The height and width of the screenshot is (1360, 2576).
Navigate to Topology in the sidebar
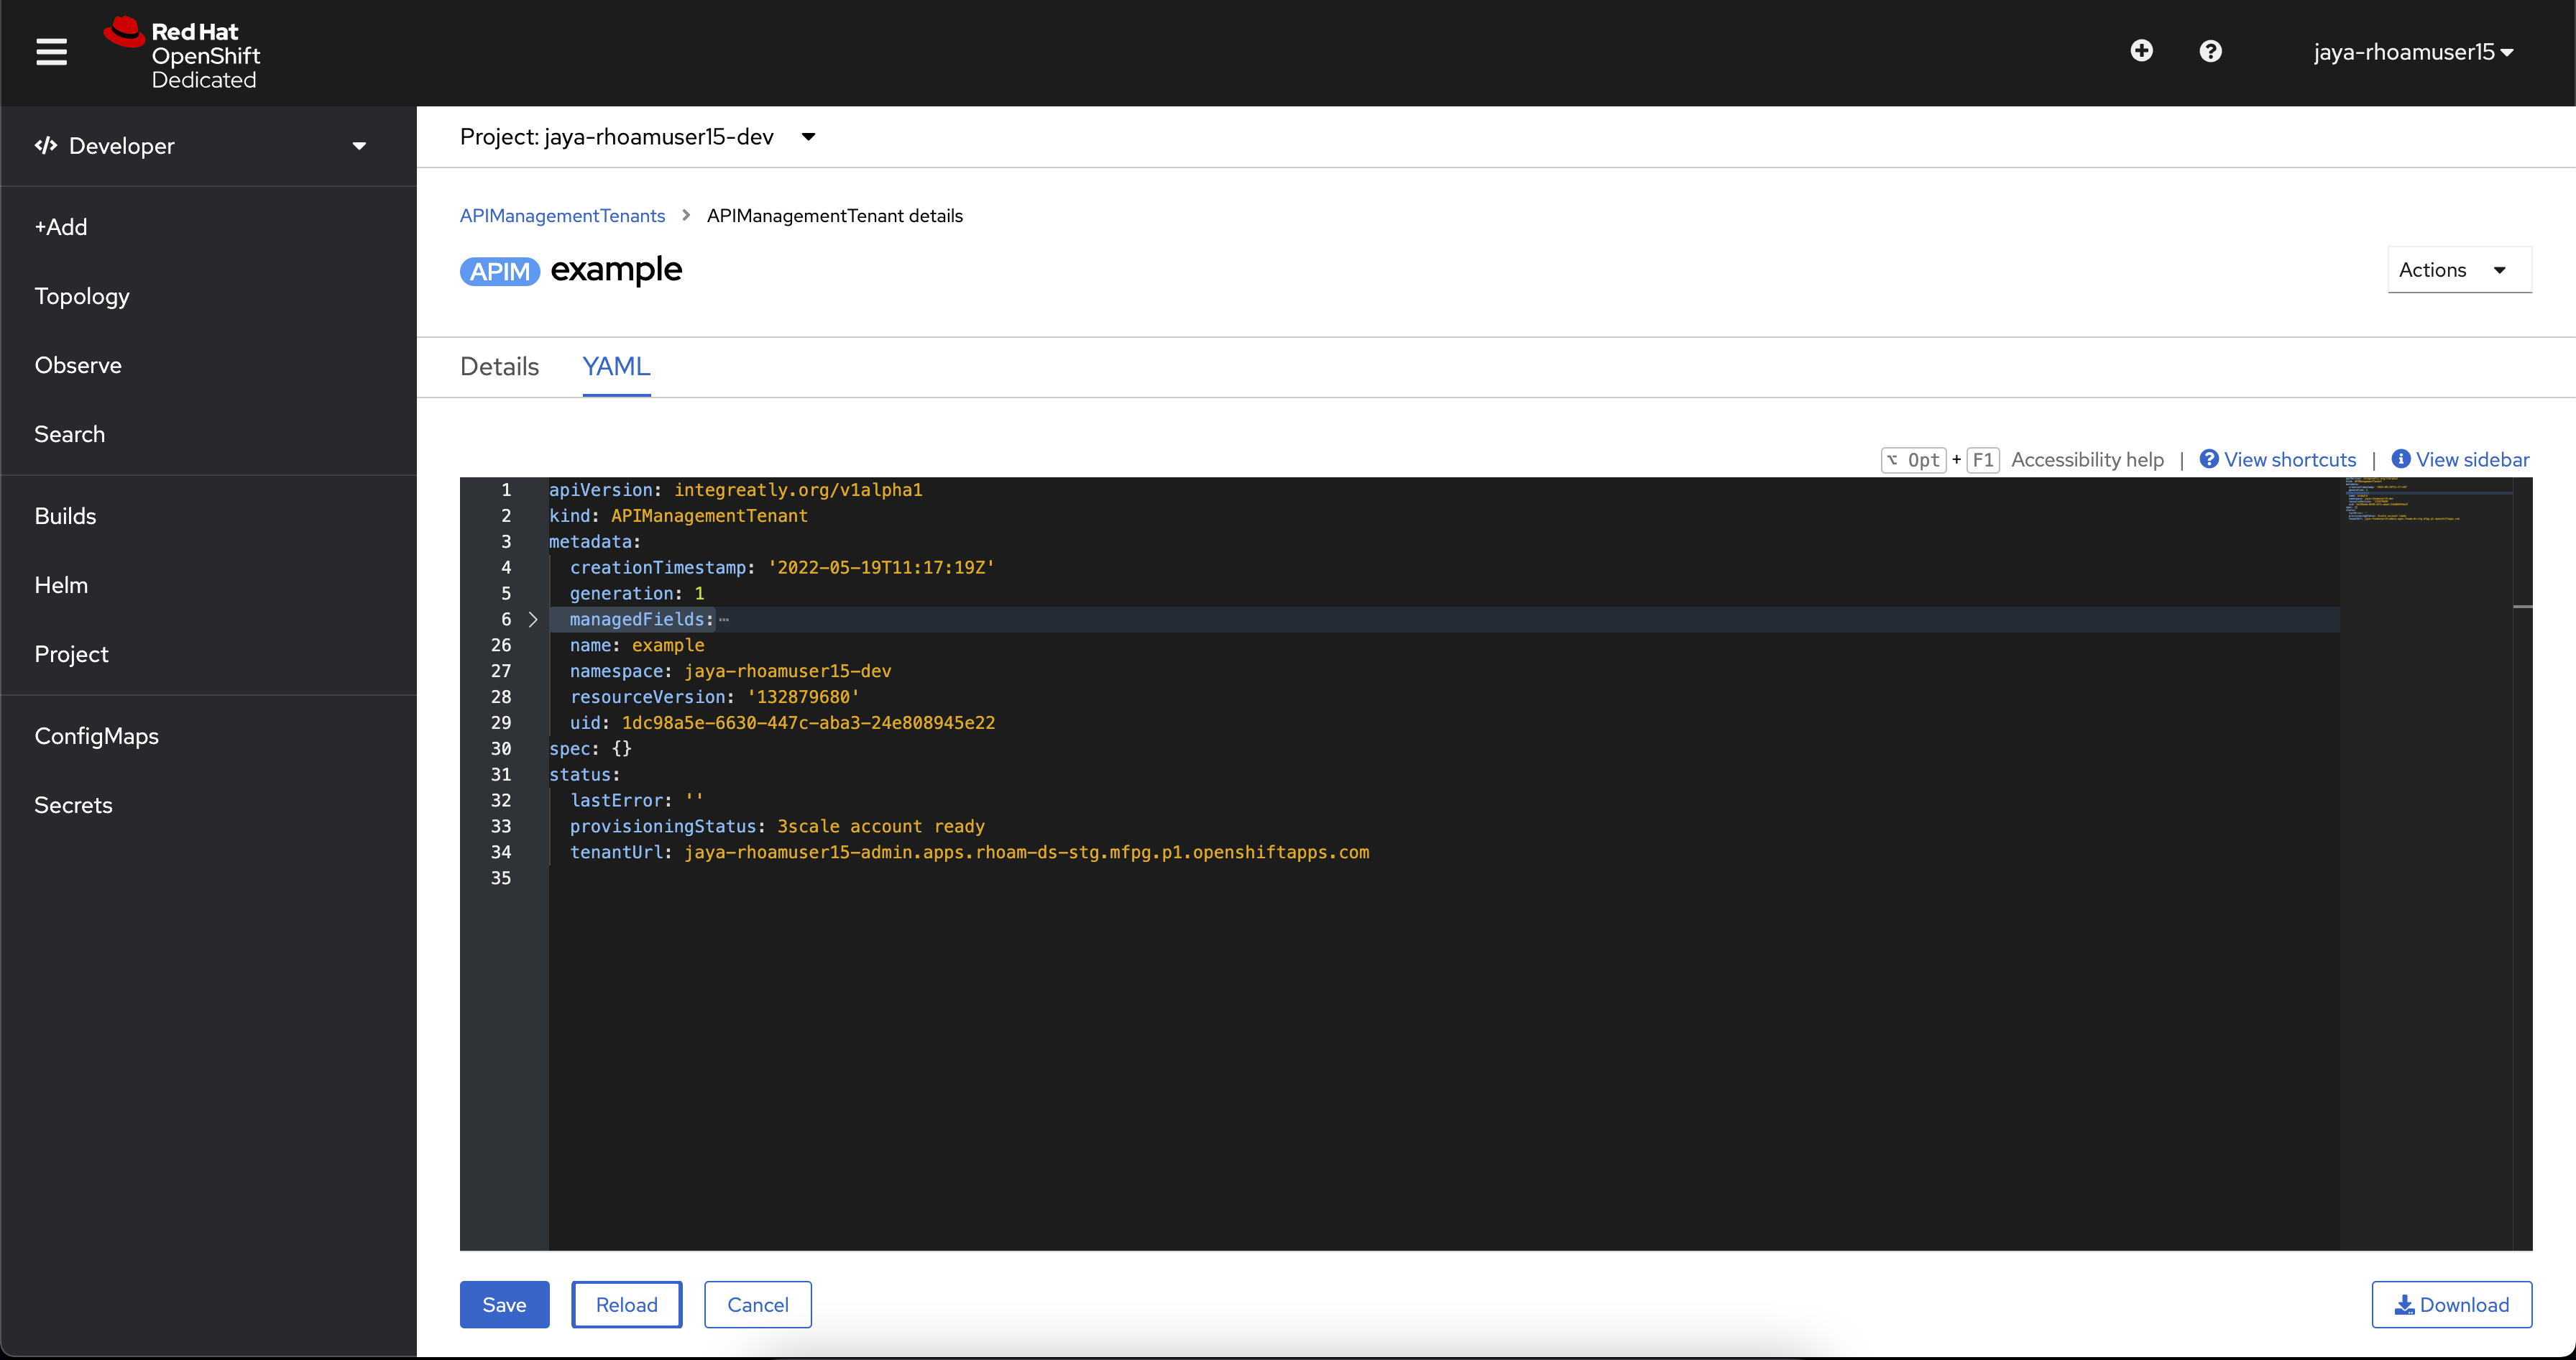tap(82, 295)
